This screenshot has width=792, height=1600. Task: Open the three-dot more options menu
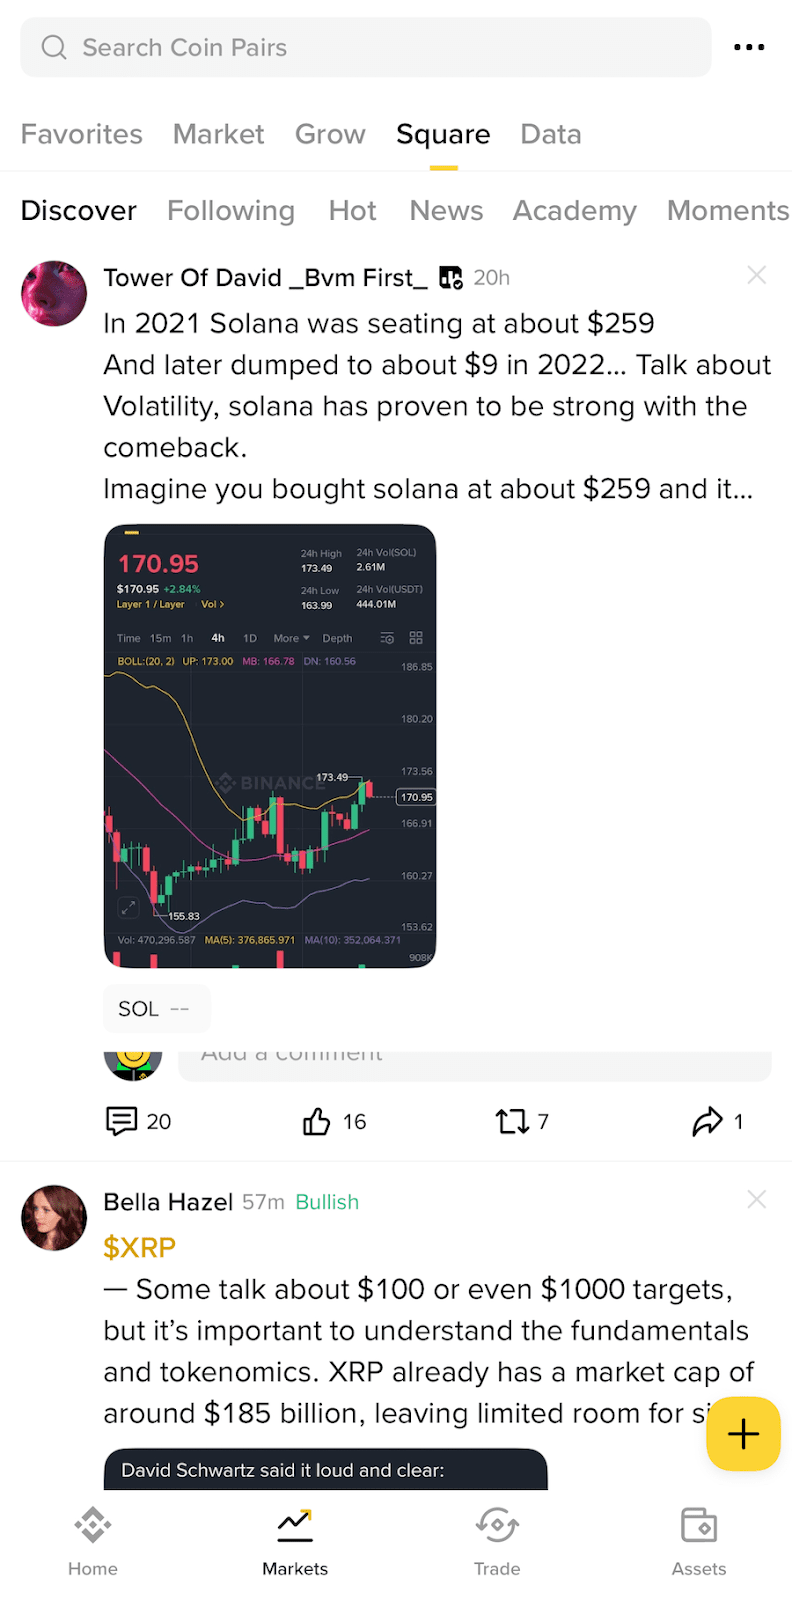749,47
